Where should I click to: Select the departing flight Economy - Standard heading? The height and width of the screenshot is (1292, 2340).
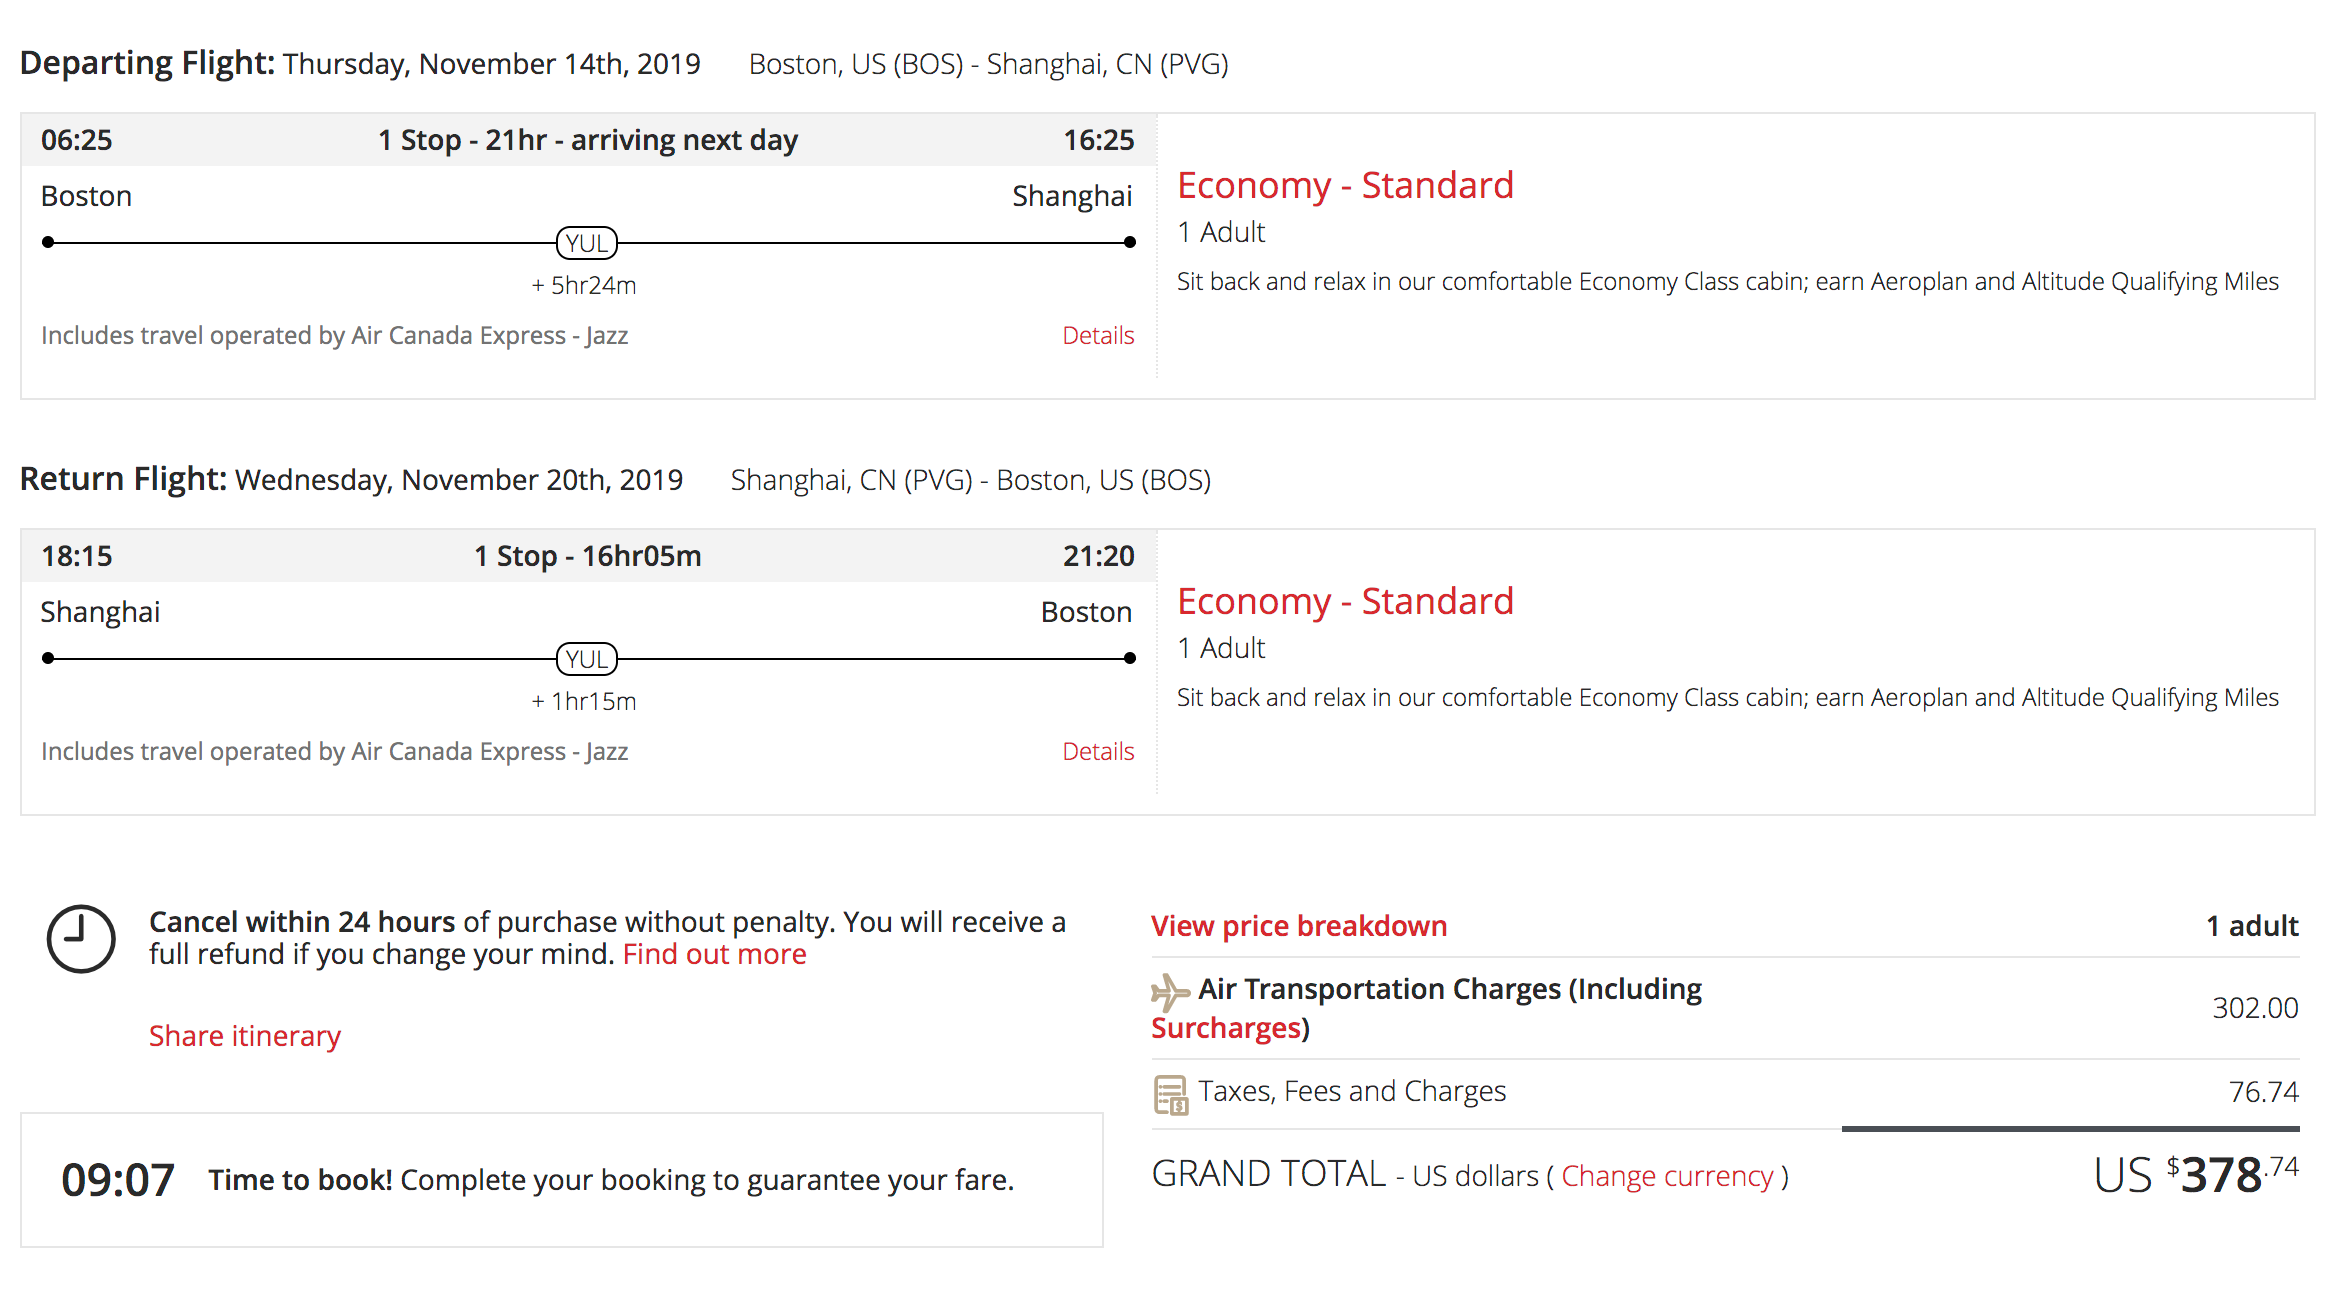[x=1345, y=186]
